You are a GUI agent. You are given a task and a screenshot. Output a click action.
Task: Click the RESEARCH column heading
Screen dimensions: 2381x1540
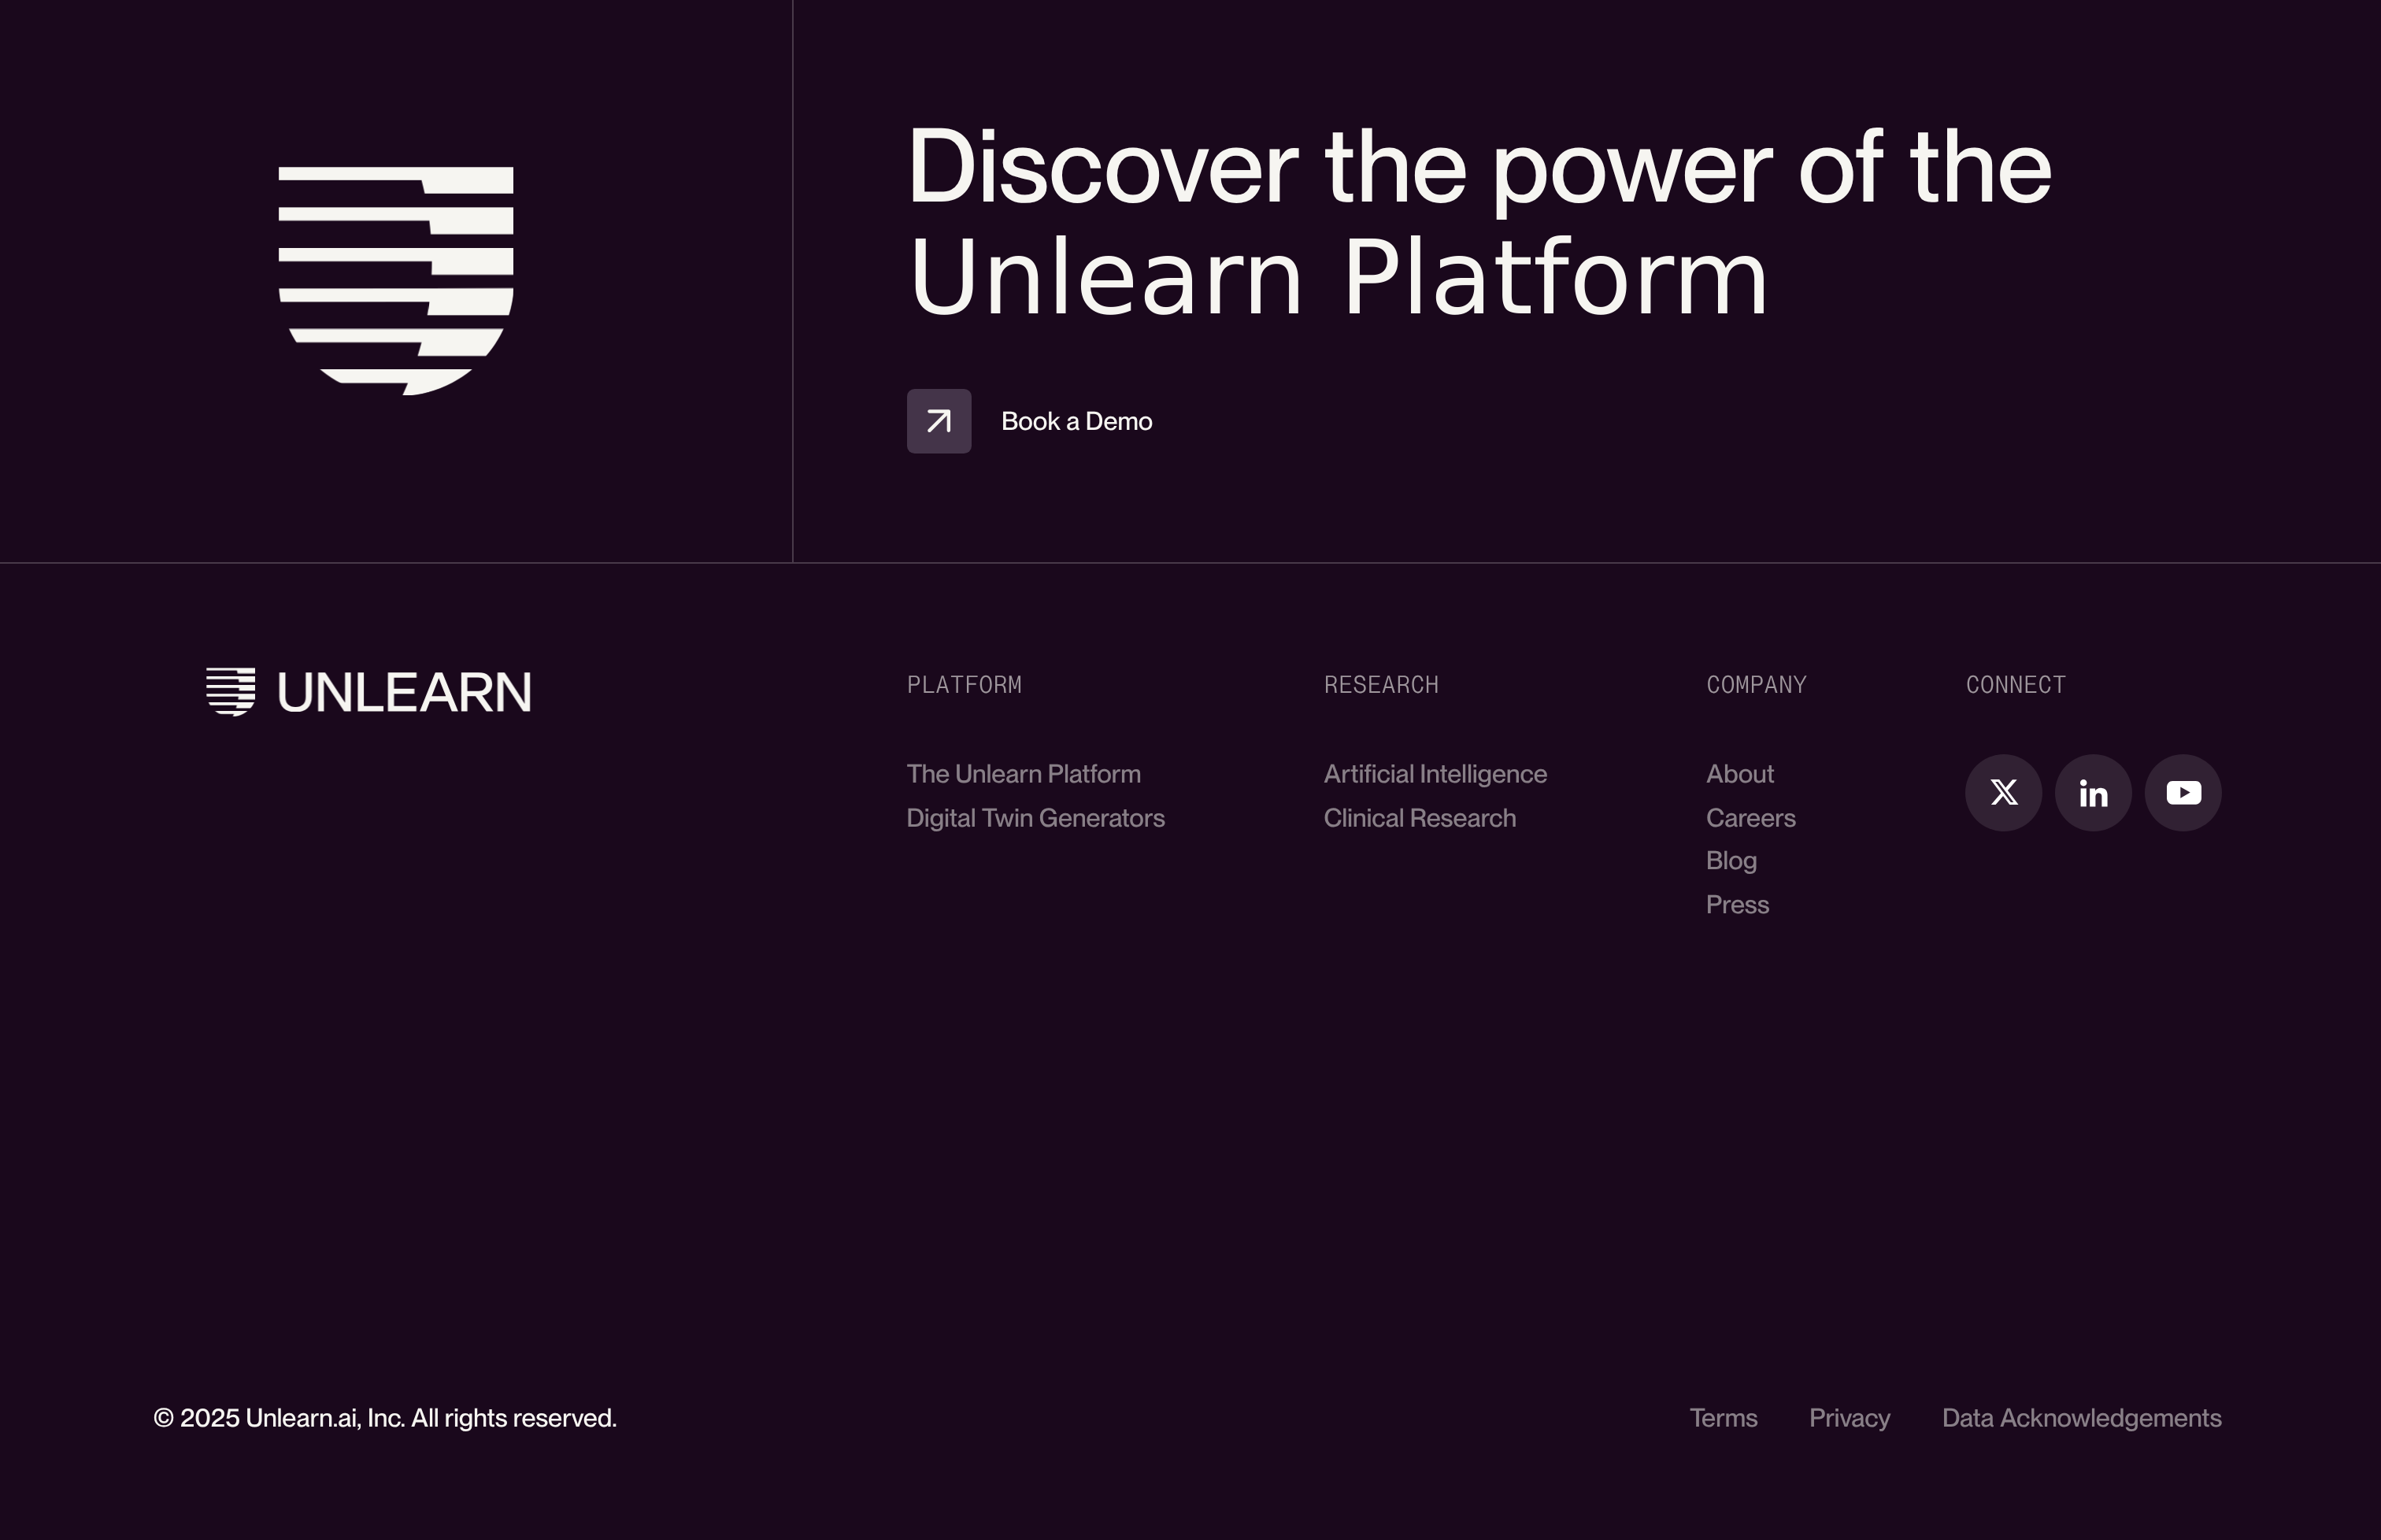tap(1381, 685)
